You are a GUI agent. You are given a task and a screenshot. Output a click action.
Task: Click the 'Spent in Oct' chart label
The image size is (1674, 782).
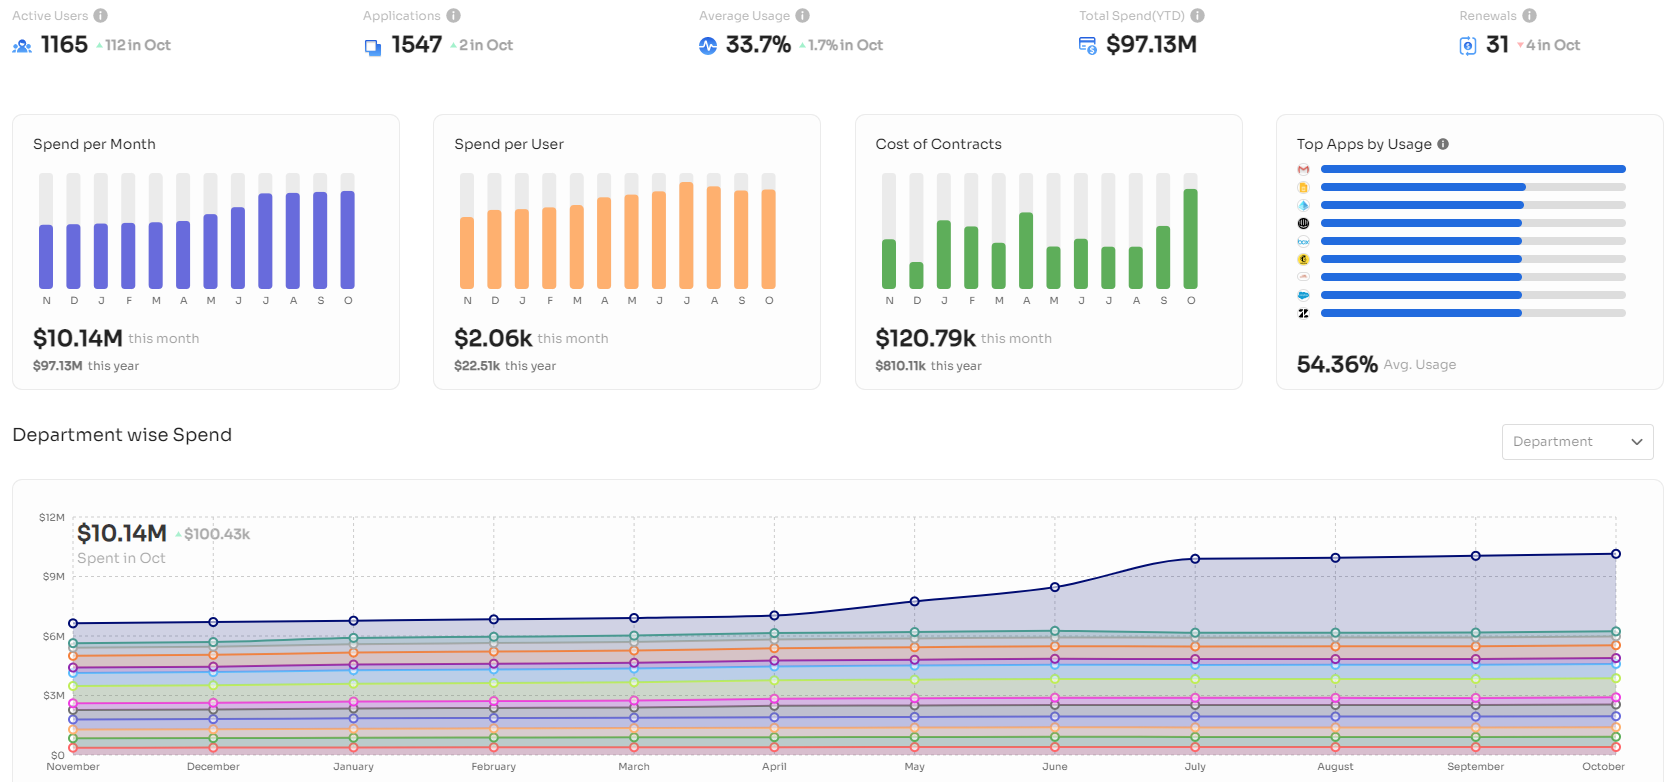pyautogui.click(x=121, y=558)
